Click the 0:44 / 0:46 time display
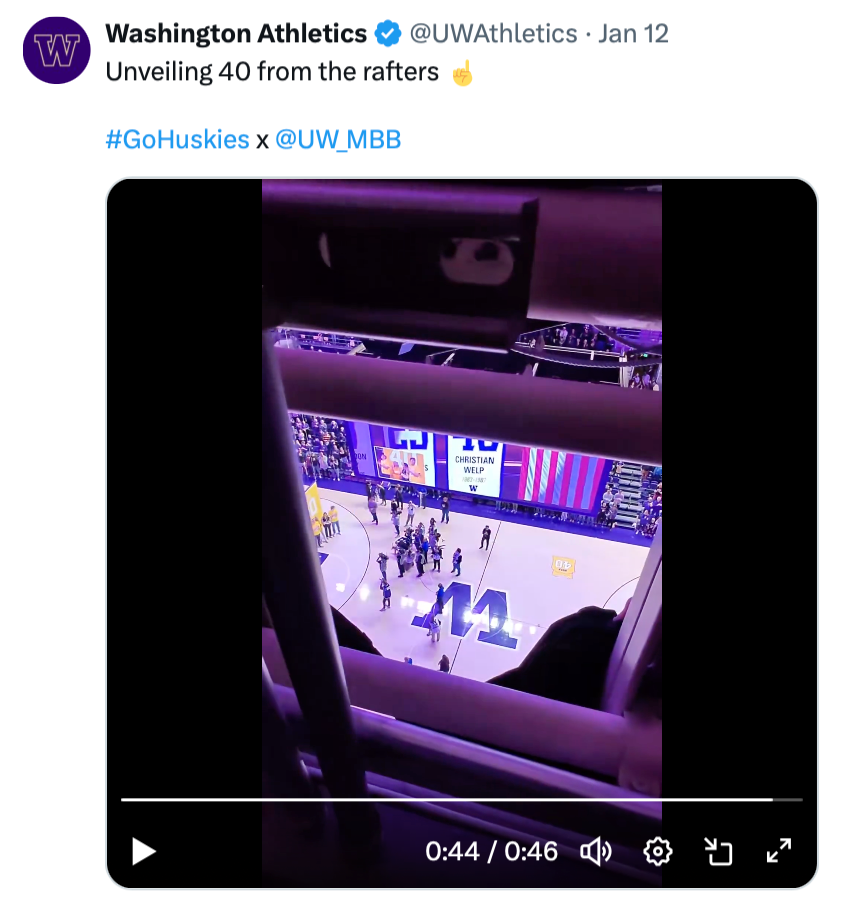The height and width of the screenshot is (906, 852). [491, 851]
